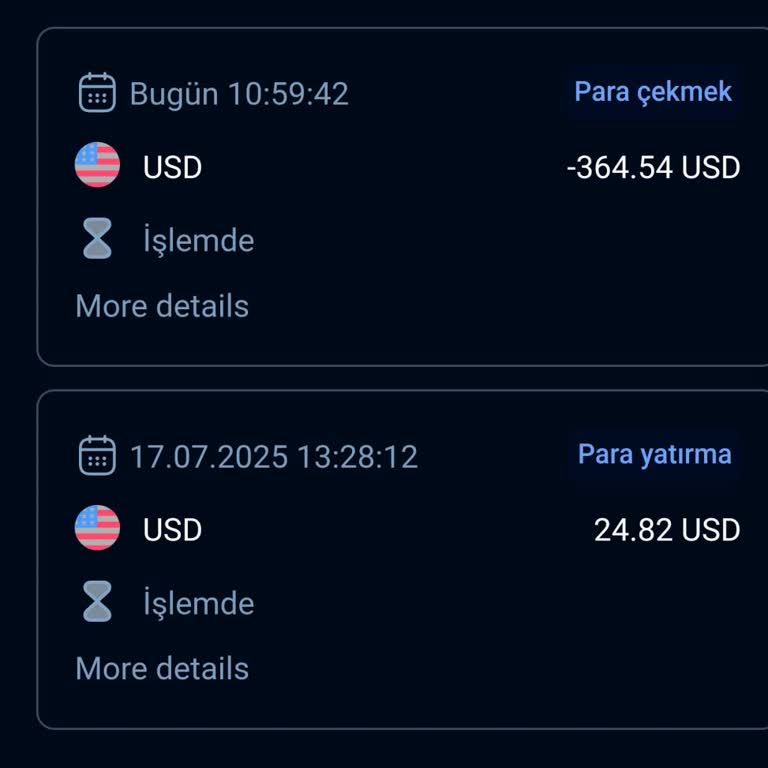Image resolution: width=768 pixels, height=768 pixels.
Task: Select the Para çekmek badge
Action: coord(653,92)
